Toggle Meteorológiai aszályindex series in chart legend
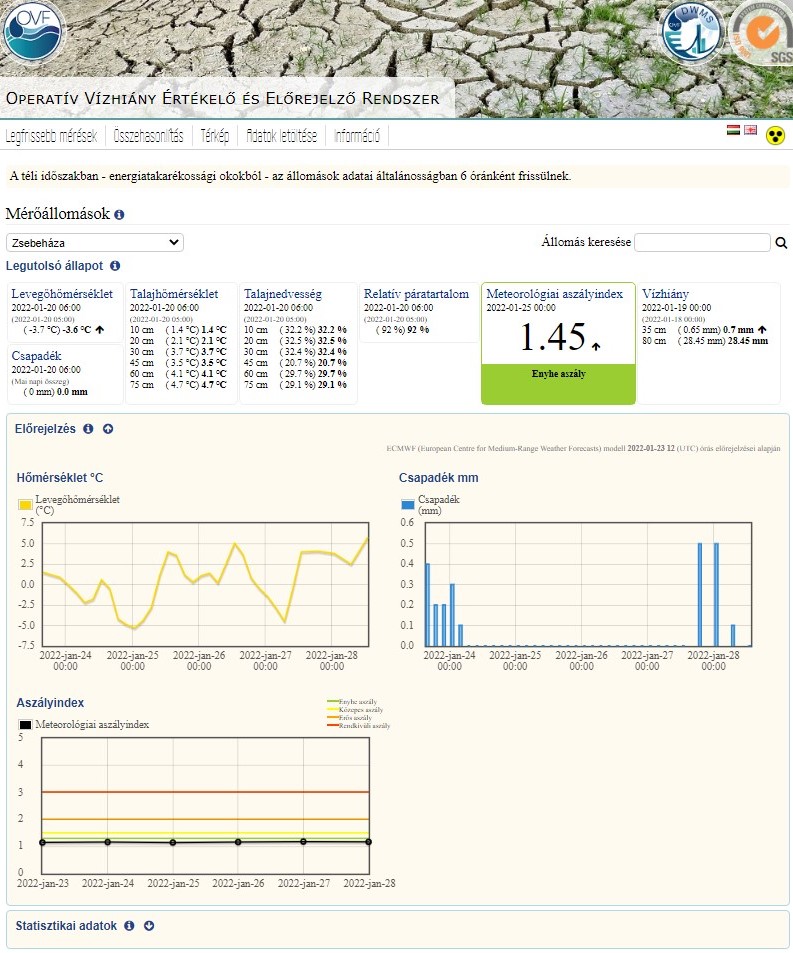Screen dimensions: 793x953 [26, 725]
